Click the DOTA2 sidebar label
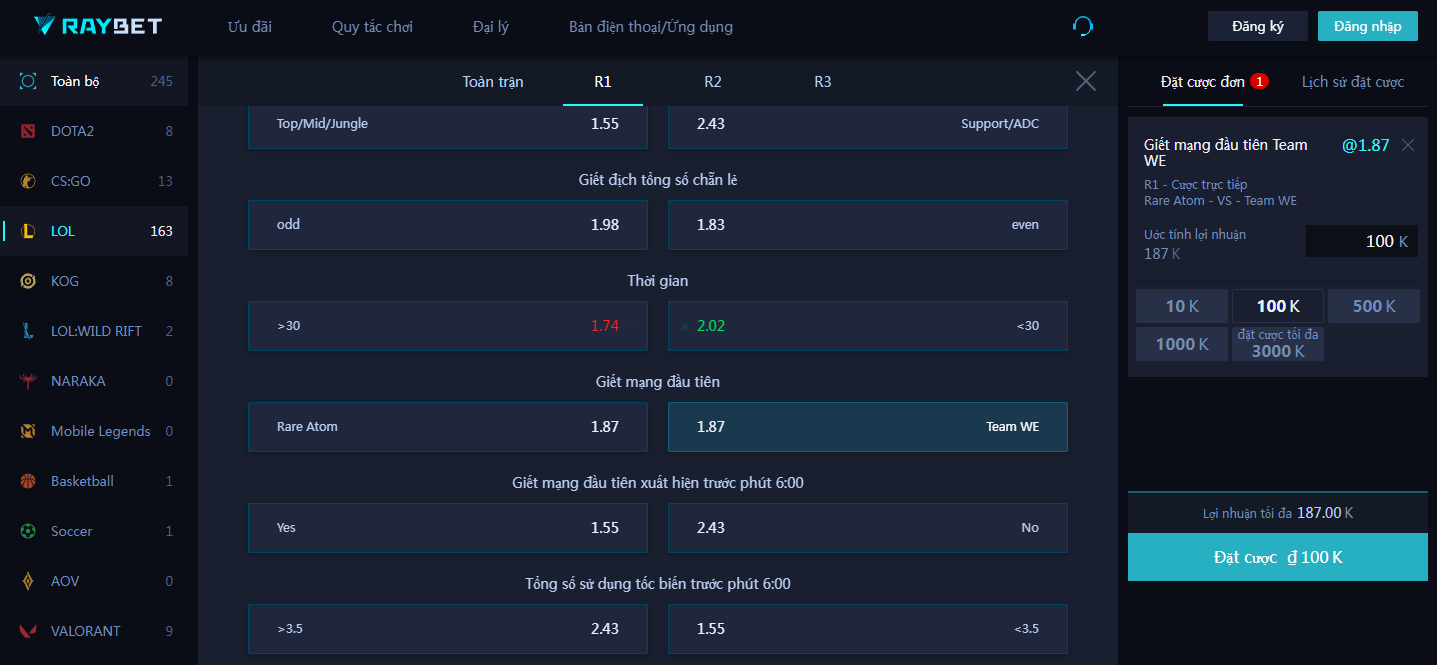The image size is (1437, 665). click(x=72, y=131)
